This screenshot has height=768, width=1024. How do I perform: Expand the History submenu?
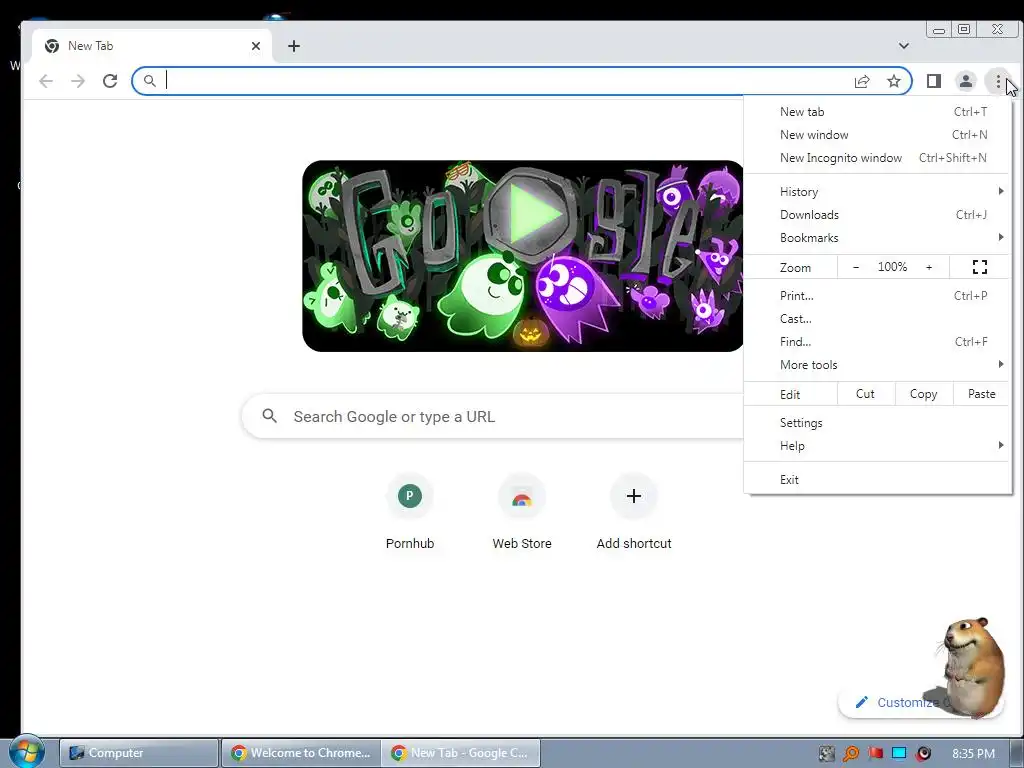(878, 191)
